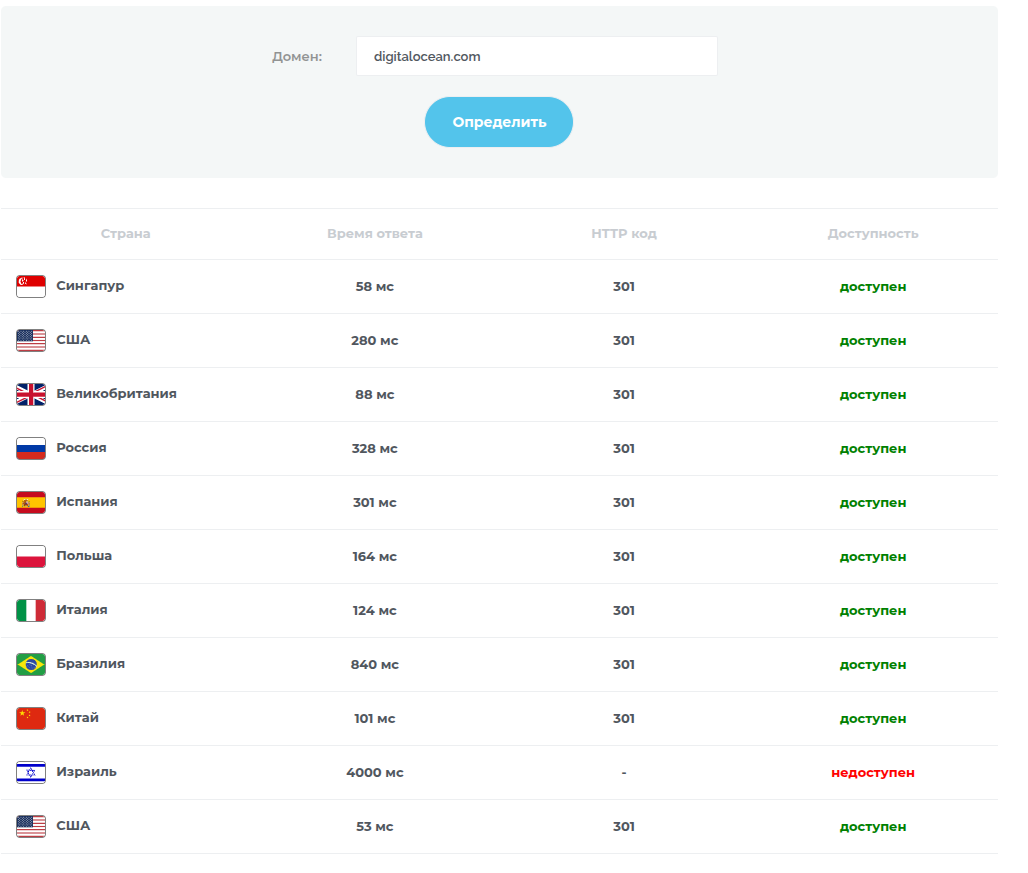Click the доступен status in Бразилия row
This screenshot has width=1028, height=873.
[x=873, y=664]
